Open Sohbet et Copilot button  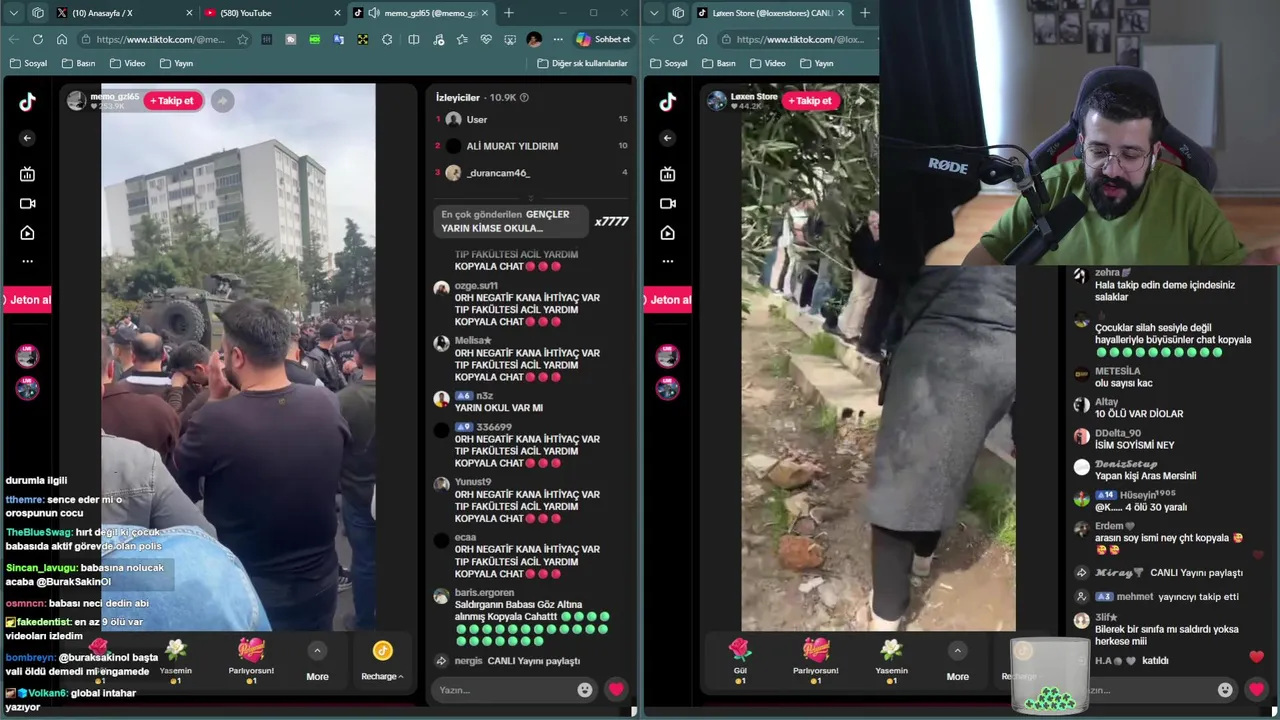coord(603,39)
